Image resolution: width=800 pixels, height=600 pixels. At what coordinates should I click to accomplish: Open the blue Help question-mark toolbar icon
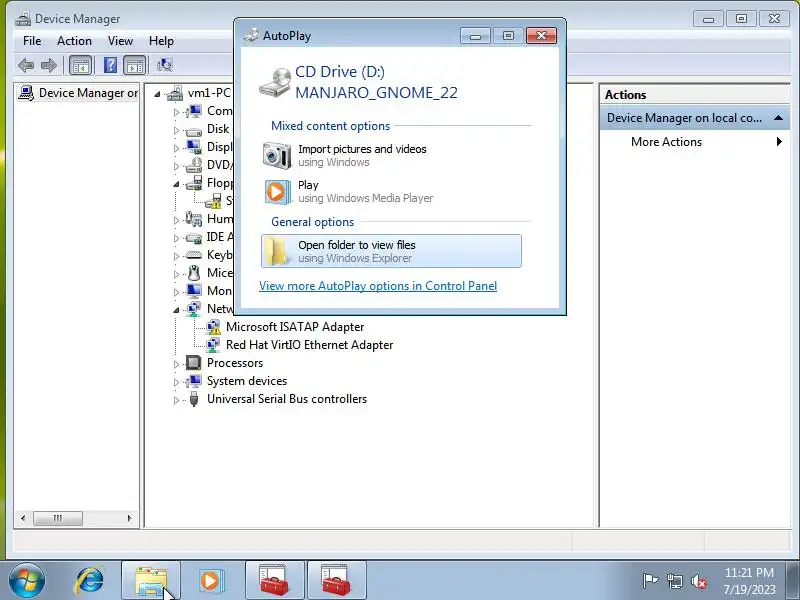coord(110,65)
